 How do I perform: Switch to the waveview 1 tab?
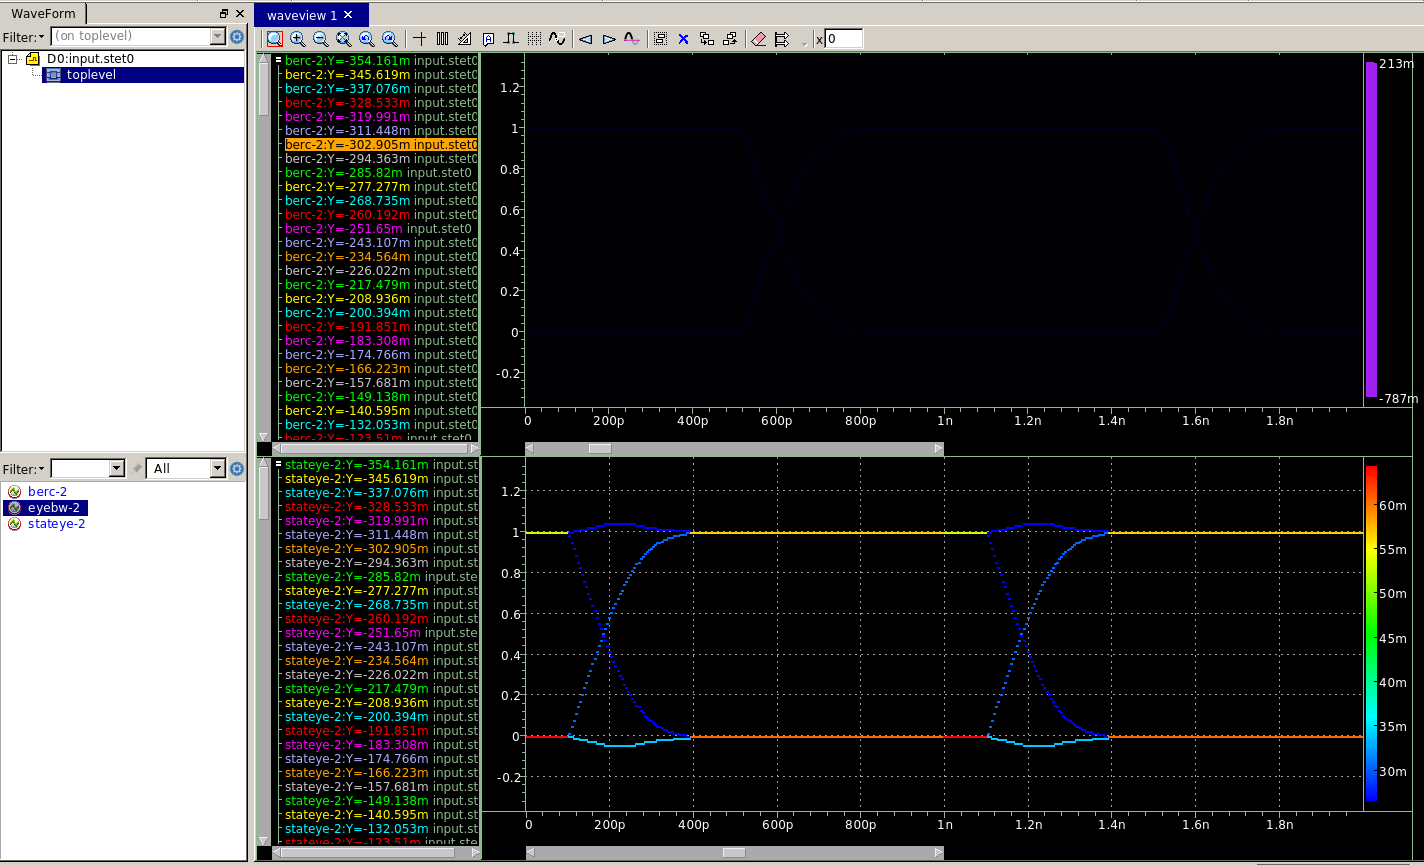[302, 15]
